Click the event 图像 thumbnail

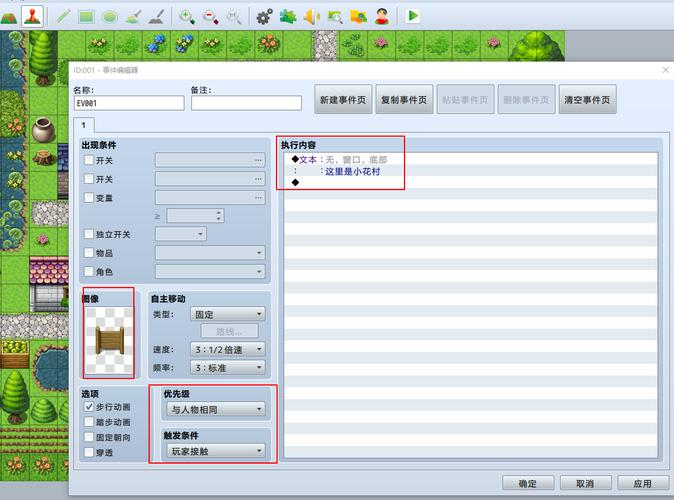pyautogui.click(x=109, y=340)
